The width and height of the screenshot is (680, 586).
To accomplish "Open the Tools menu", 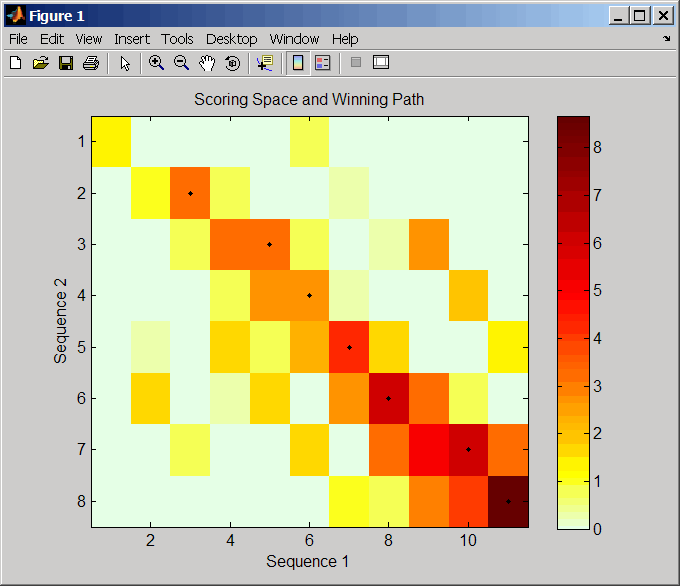I will click(x=177, y=39).
